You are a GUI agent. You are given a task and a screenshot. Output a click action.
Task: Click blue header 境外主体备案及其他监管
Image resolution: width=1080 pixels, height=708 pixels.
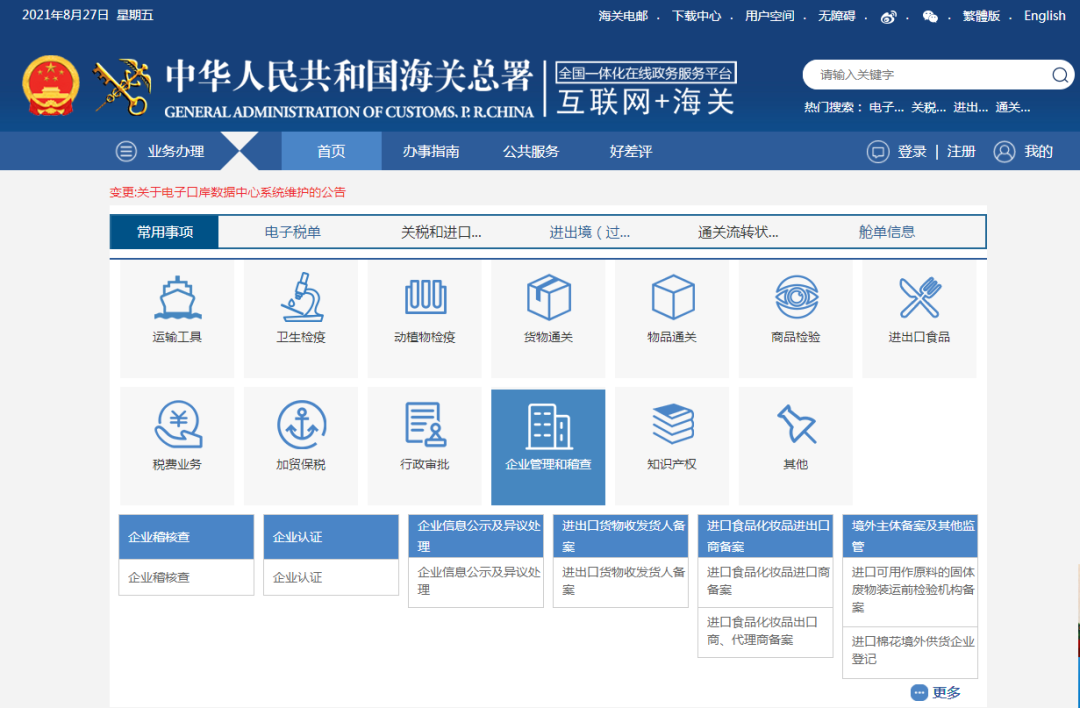pos(910,537)
